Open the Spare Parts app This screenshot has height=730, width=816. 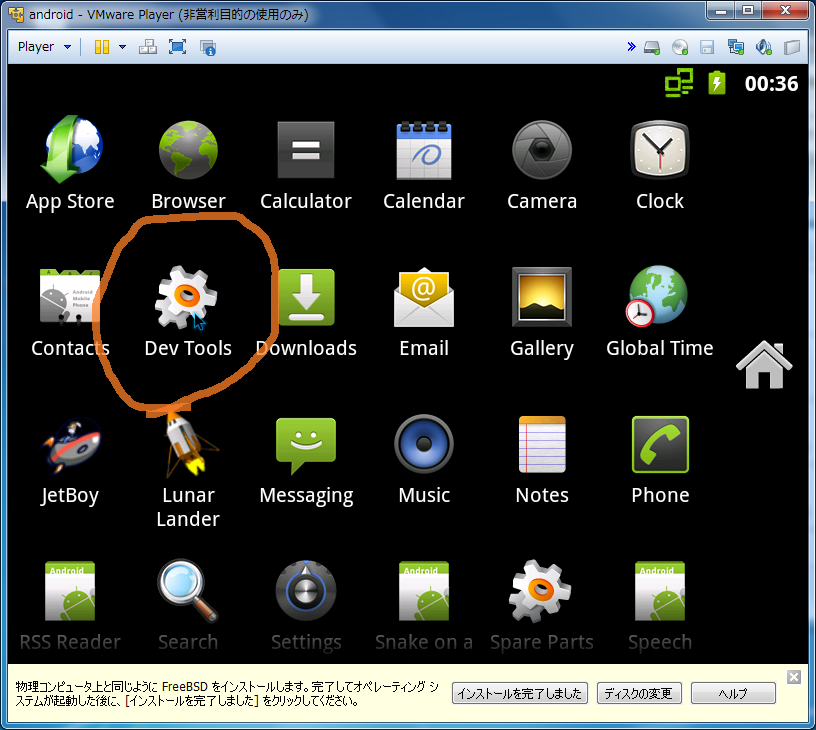pyautogui.click(x=541, y=590)
